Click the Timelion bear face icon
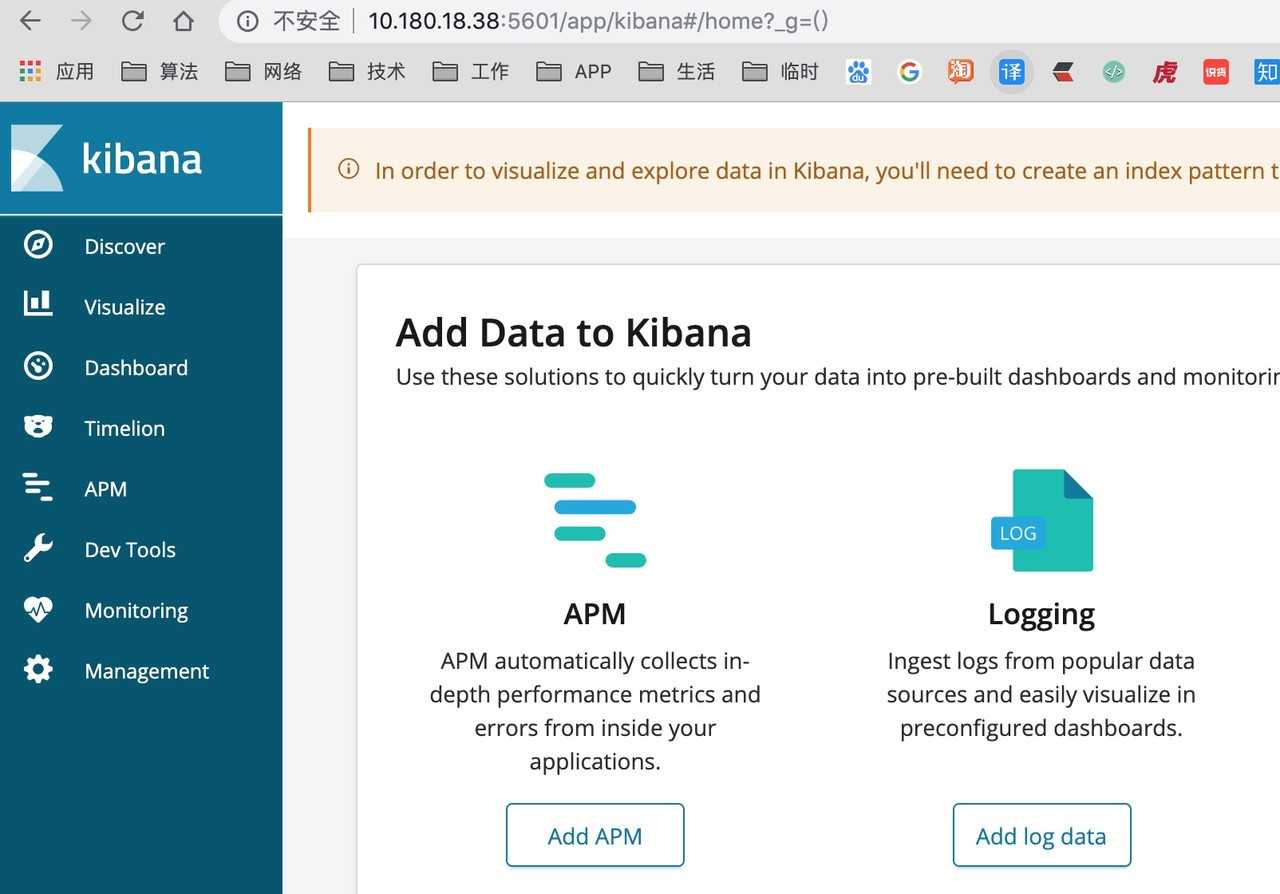Image resolution: width=1280 pixels, height=894 pixels. (x=38, y=427)
